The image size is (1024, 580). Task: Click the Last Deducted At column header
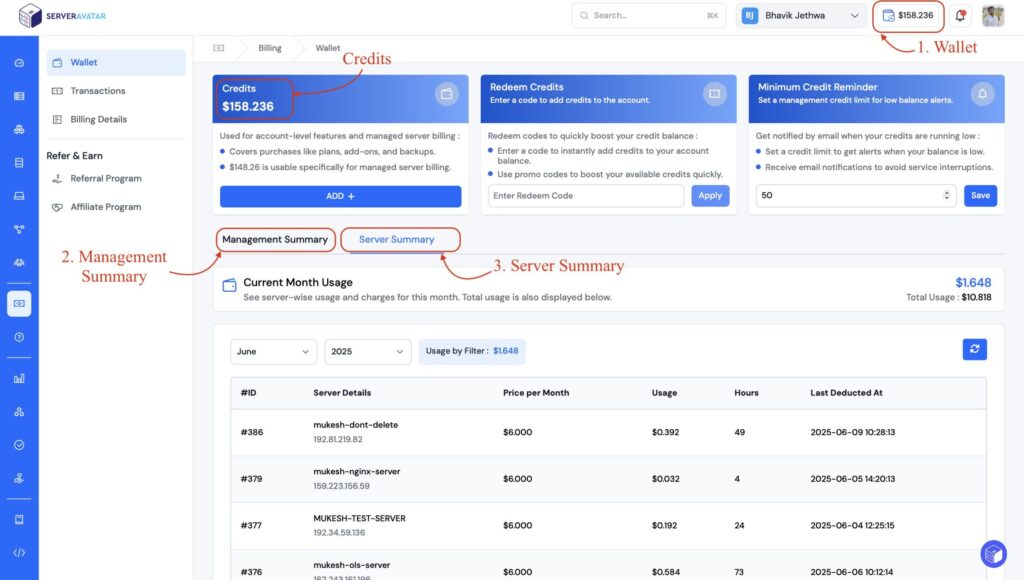[x=846, y=393]
